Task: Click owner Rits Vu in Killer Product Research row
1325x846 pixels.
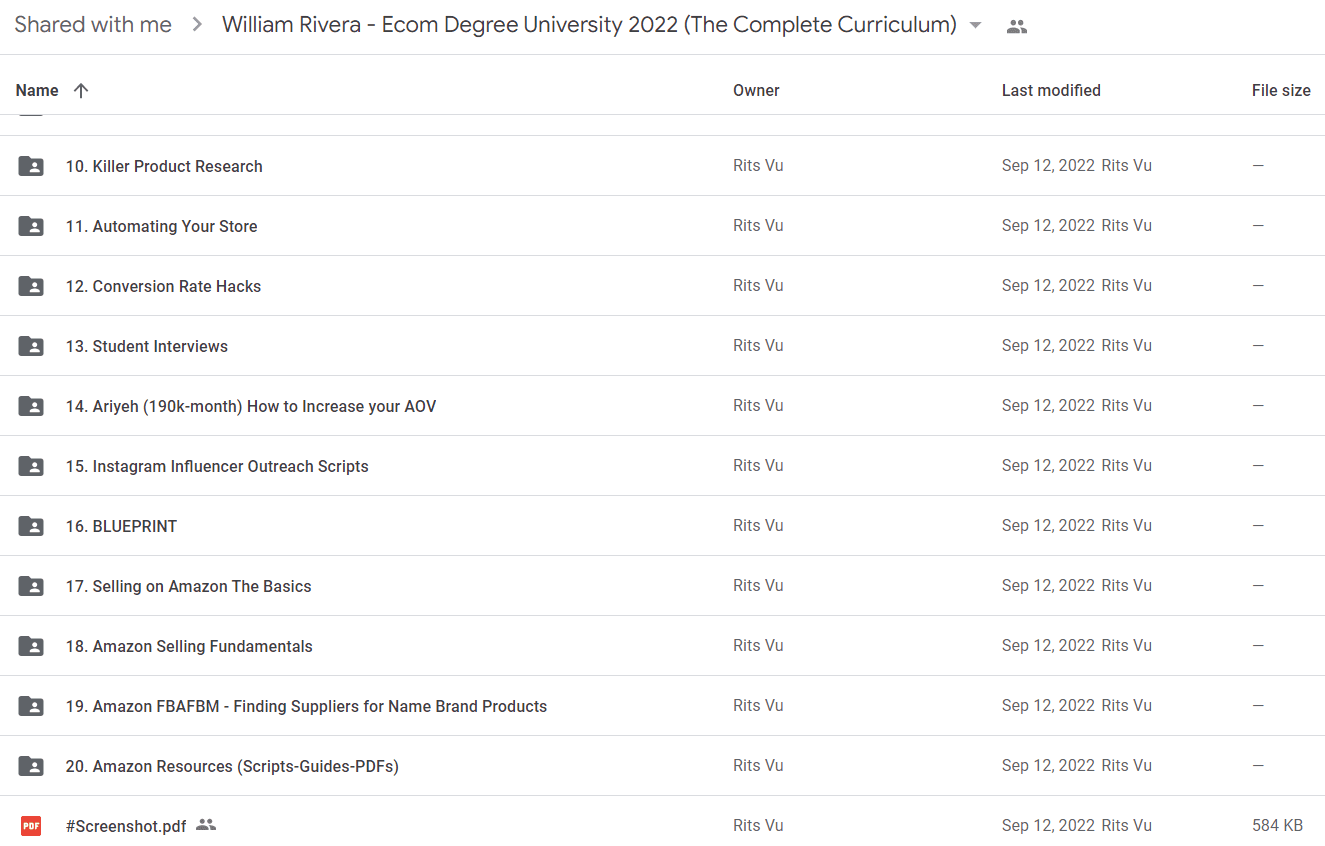Action: pyautogui.click(x=758, y=165)
